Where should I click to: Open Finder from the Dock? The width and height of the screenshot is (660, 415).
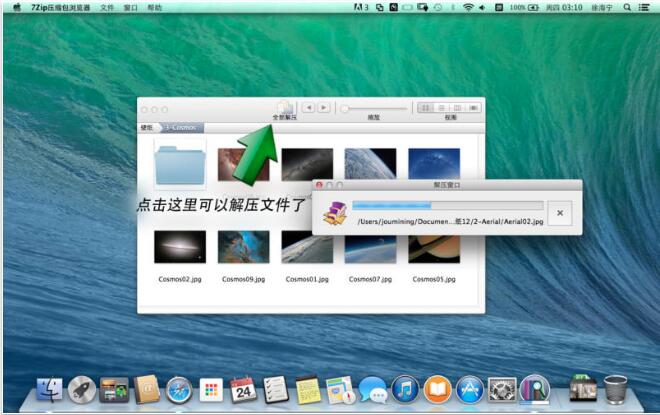click(x=49, y=390)
